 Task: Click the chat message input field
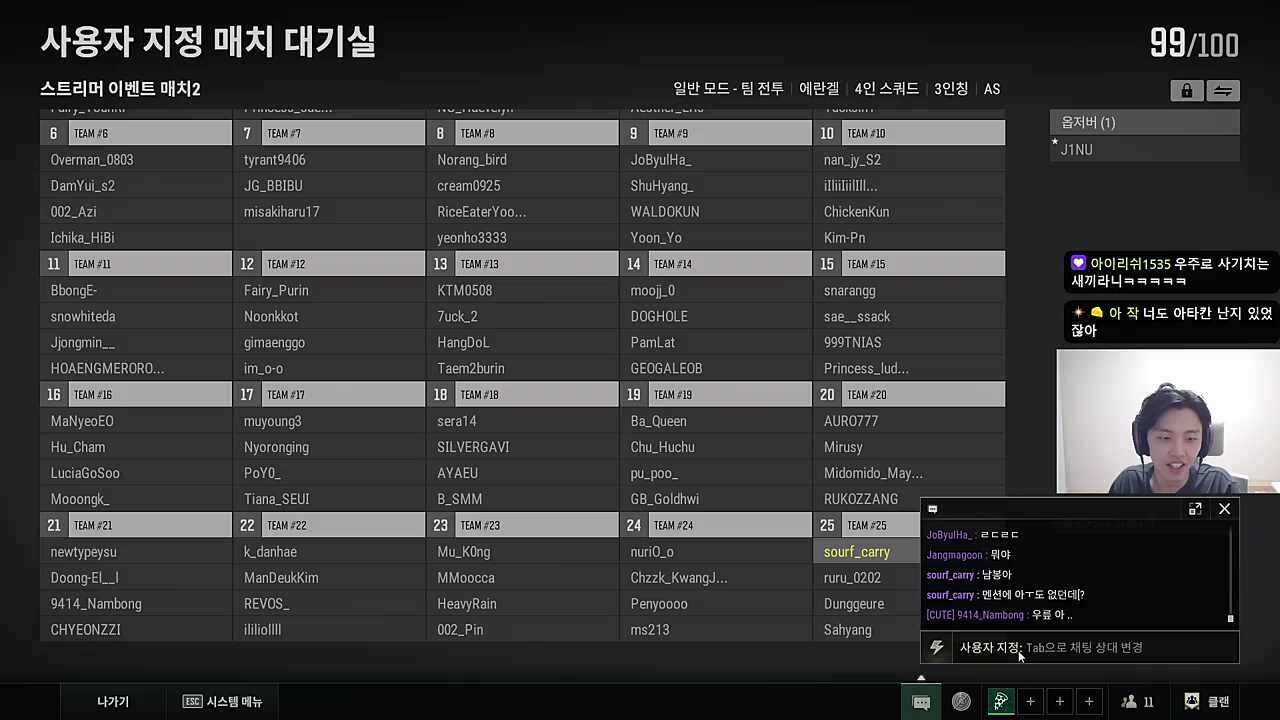click(x=1120, y=648)
